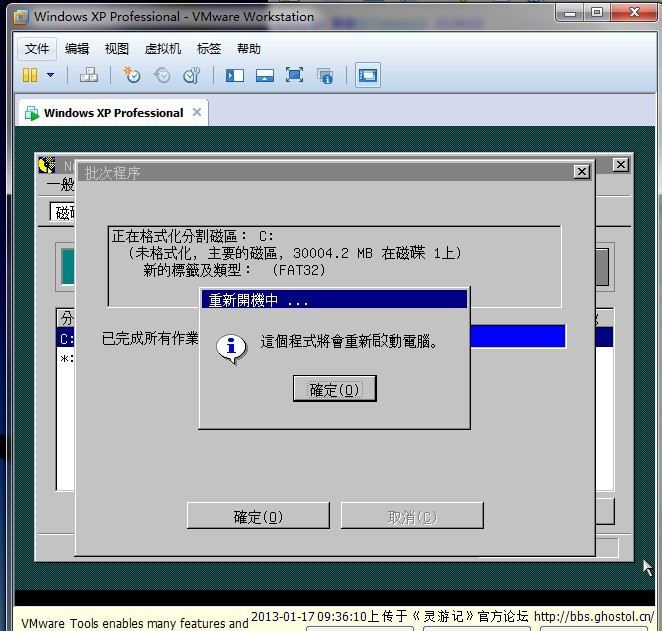662x631 pixels.
Task: Click the console view toolbar icon
Action: pyautogui.click(x=367, y=75)
